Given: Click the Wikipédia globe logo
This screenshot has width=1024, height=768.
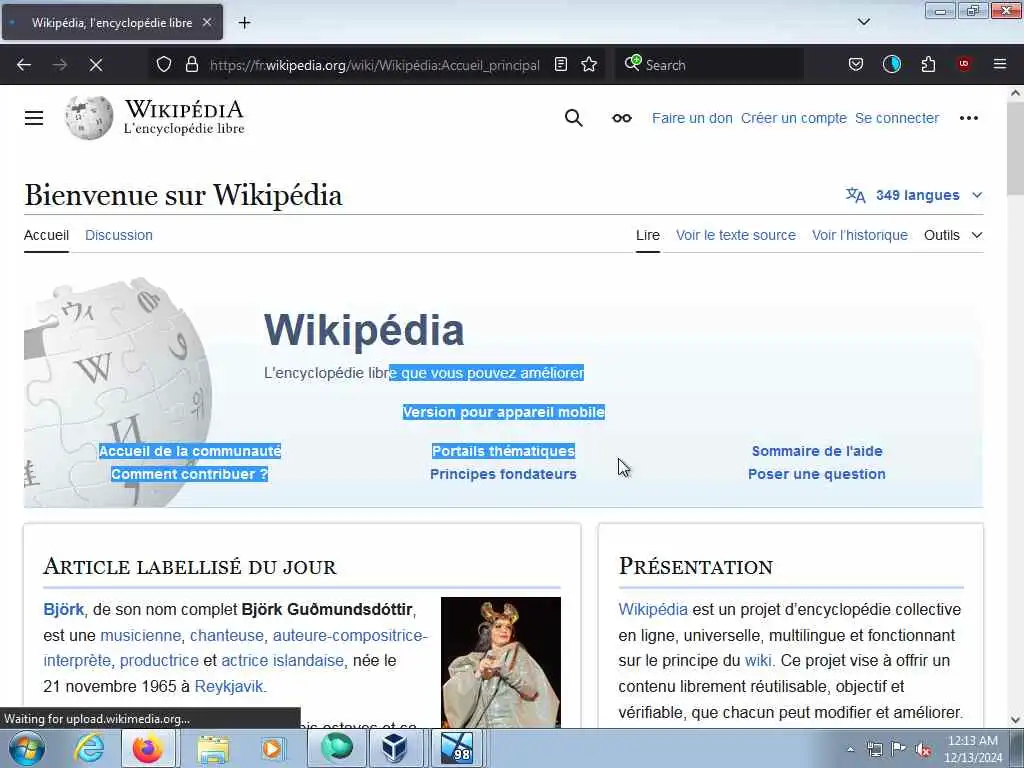Looking at the screenshot, I should click(89, 118).
